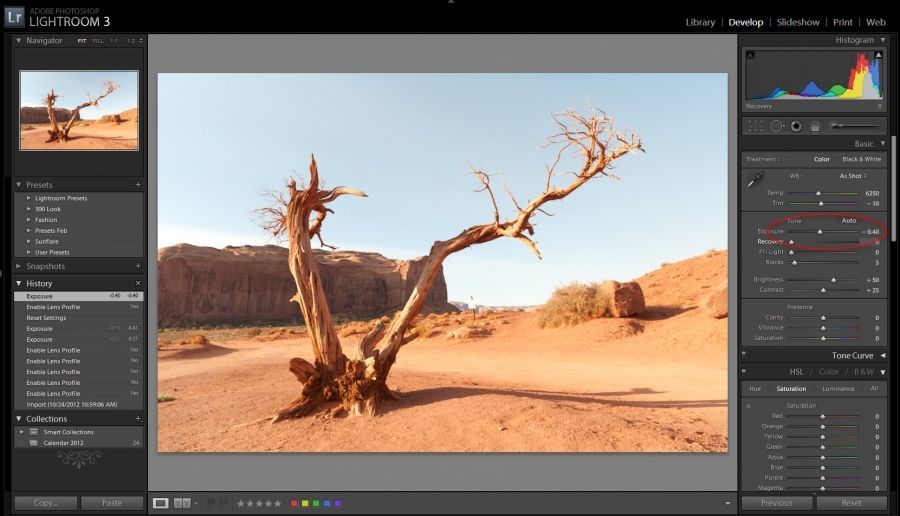The image size is (900, 516).
Task: Activate the Red Eye Correction tool
Action: [796, 126]
